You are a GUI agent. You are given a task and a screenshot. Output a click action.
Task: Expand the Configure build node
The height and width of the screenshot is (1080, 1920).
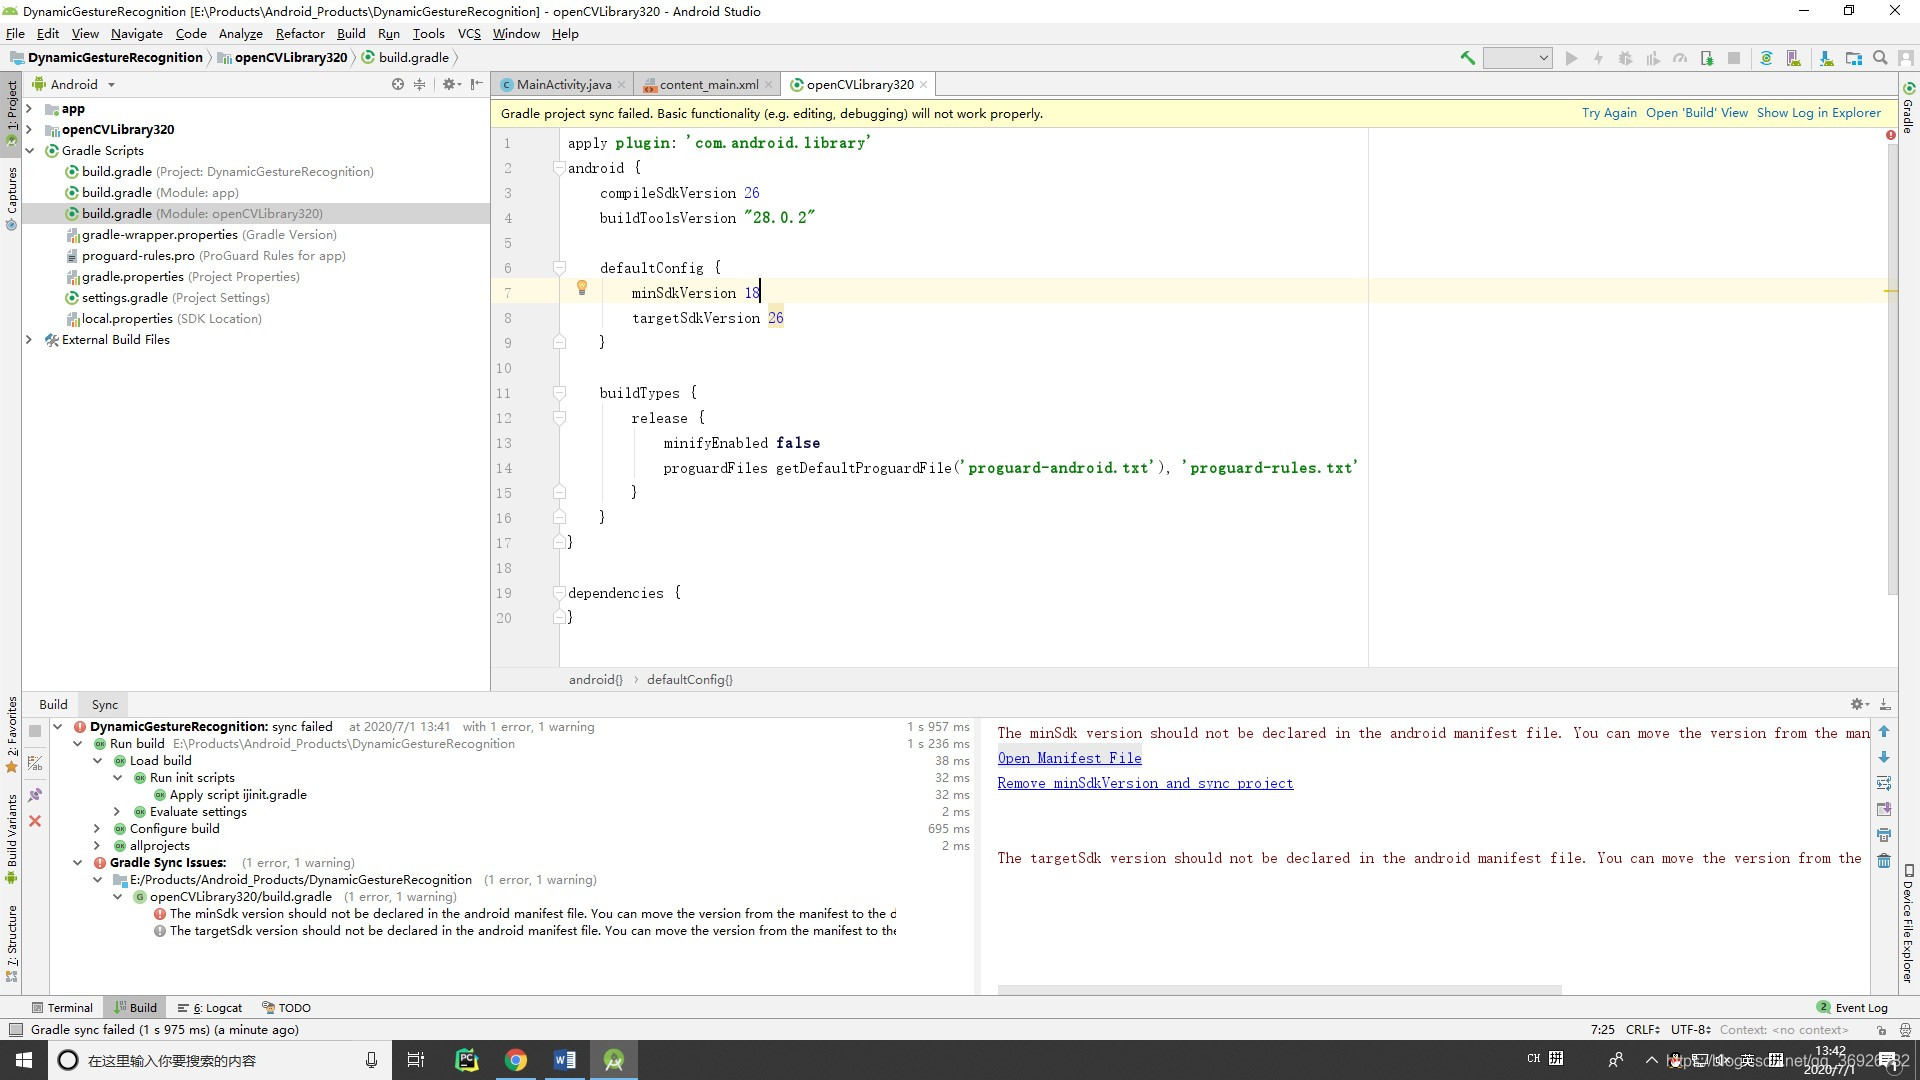[x=97, y=829]
